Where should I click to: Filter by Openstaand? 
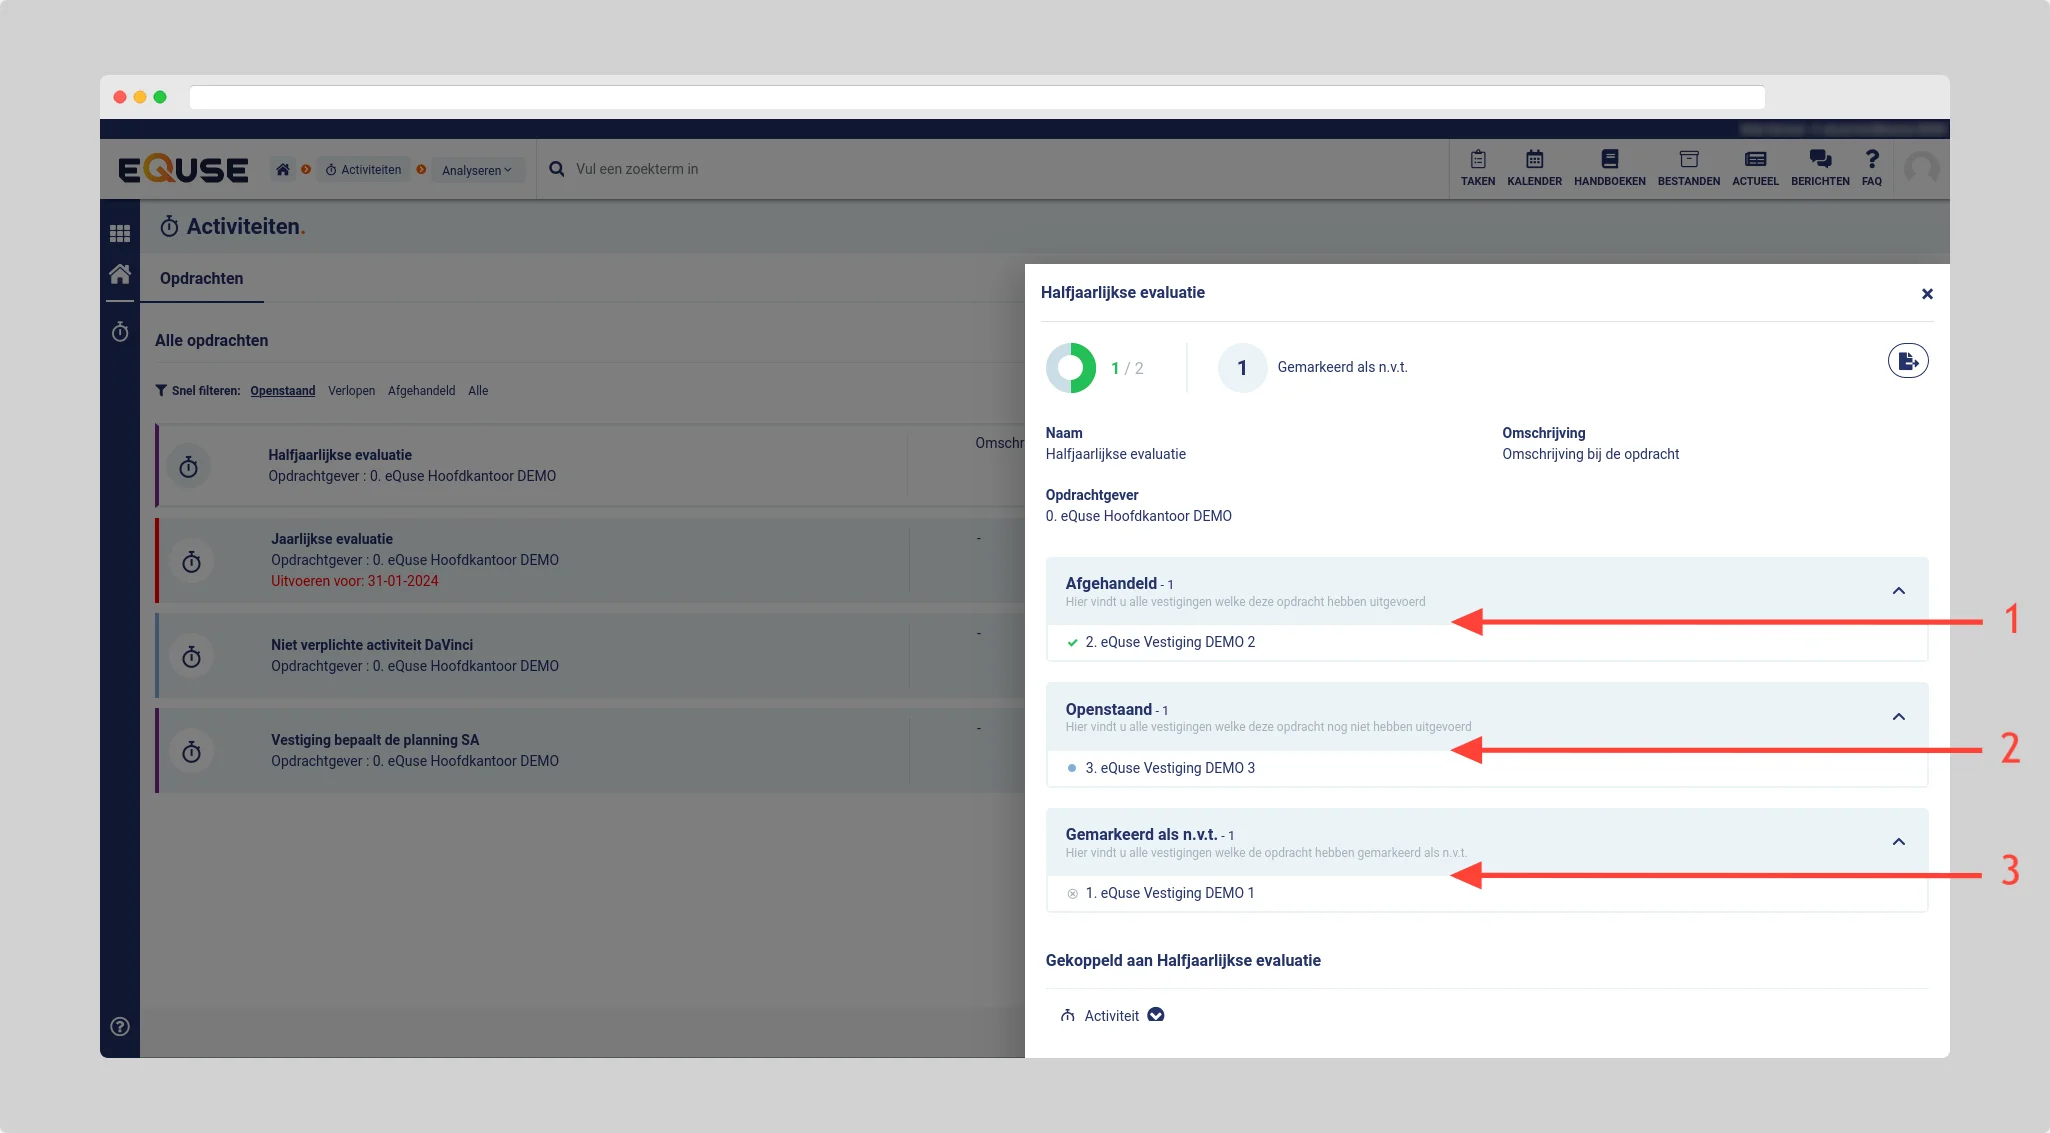[282, 391]
